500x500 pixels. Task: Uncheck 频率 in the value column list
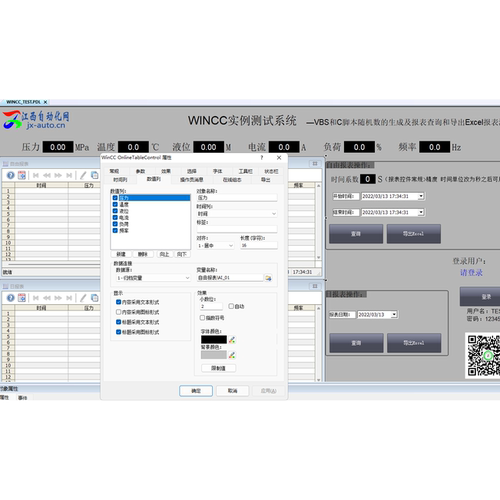(x=115, y=230)
